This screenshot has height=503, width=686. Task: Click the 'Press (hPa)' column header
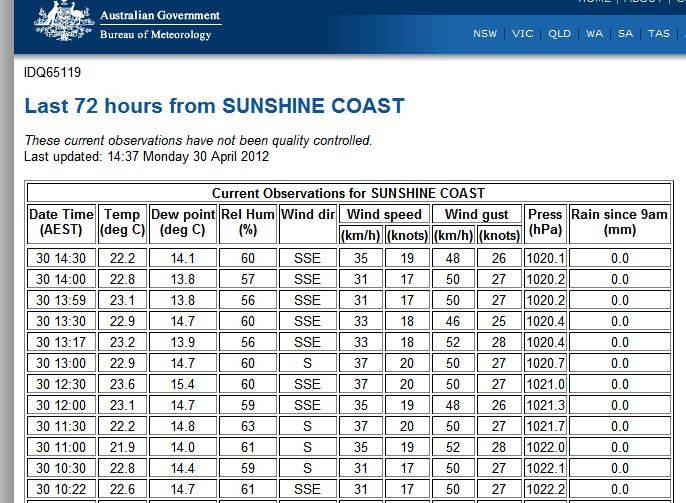coord(545,222)
